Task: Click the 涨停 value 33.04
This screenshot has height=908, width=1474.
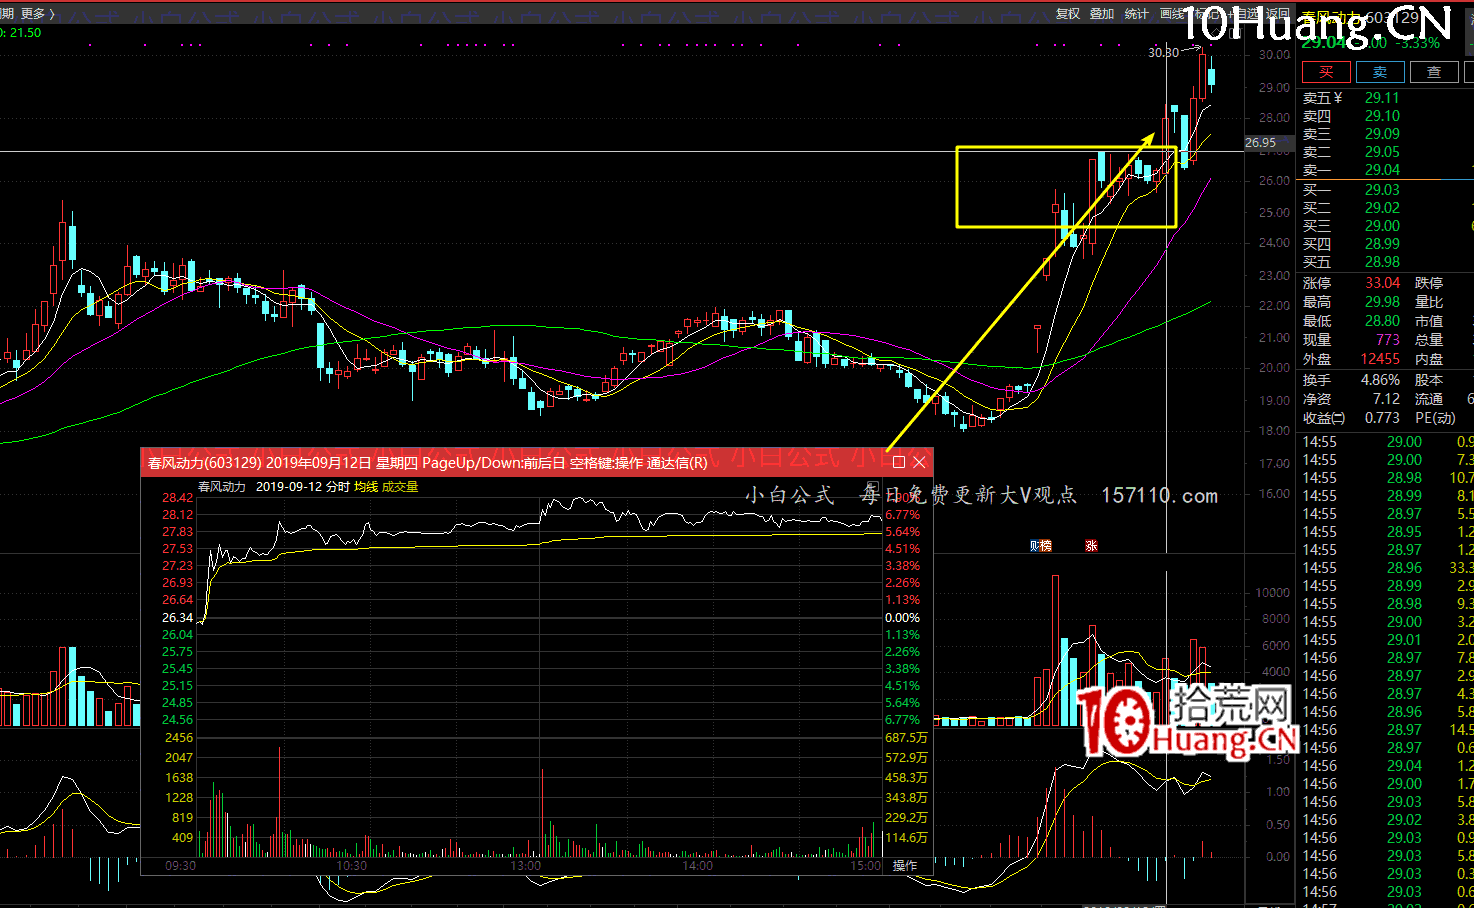Action: 1382,283
